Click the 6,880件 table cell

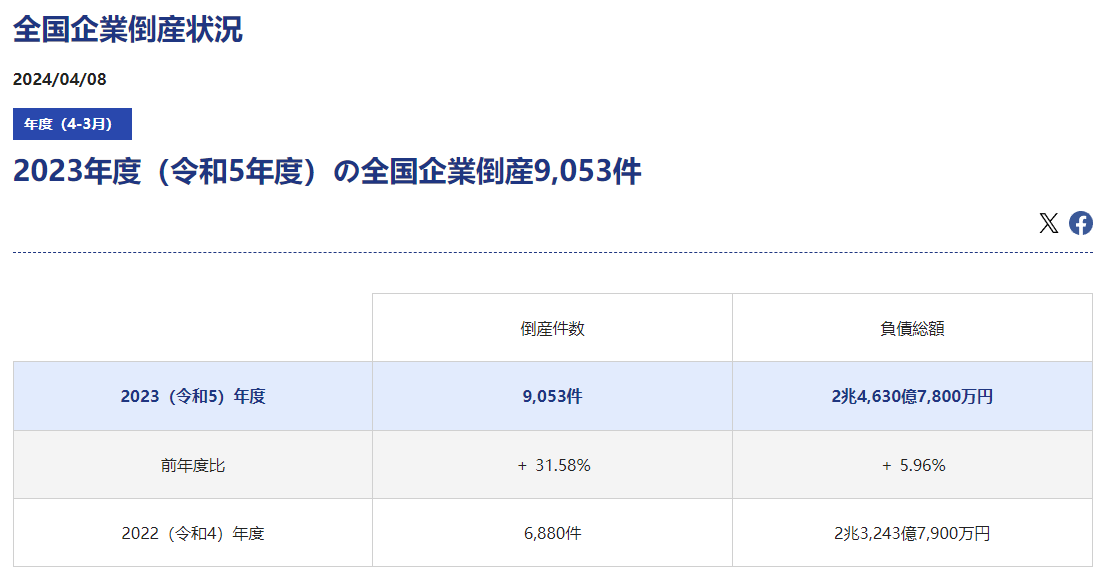pyautogui.click(x=552, y=533)
